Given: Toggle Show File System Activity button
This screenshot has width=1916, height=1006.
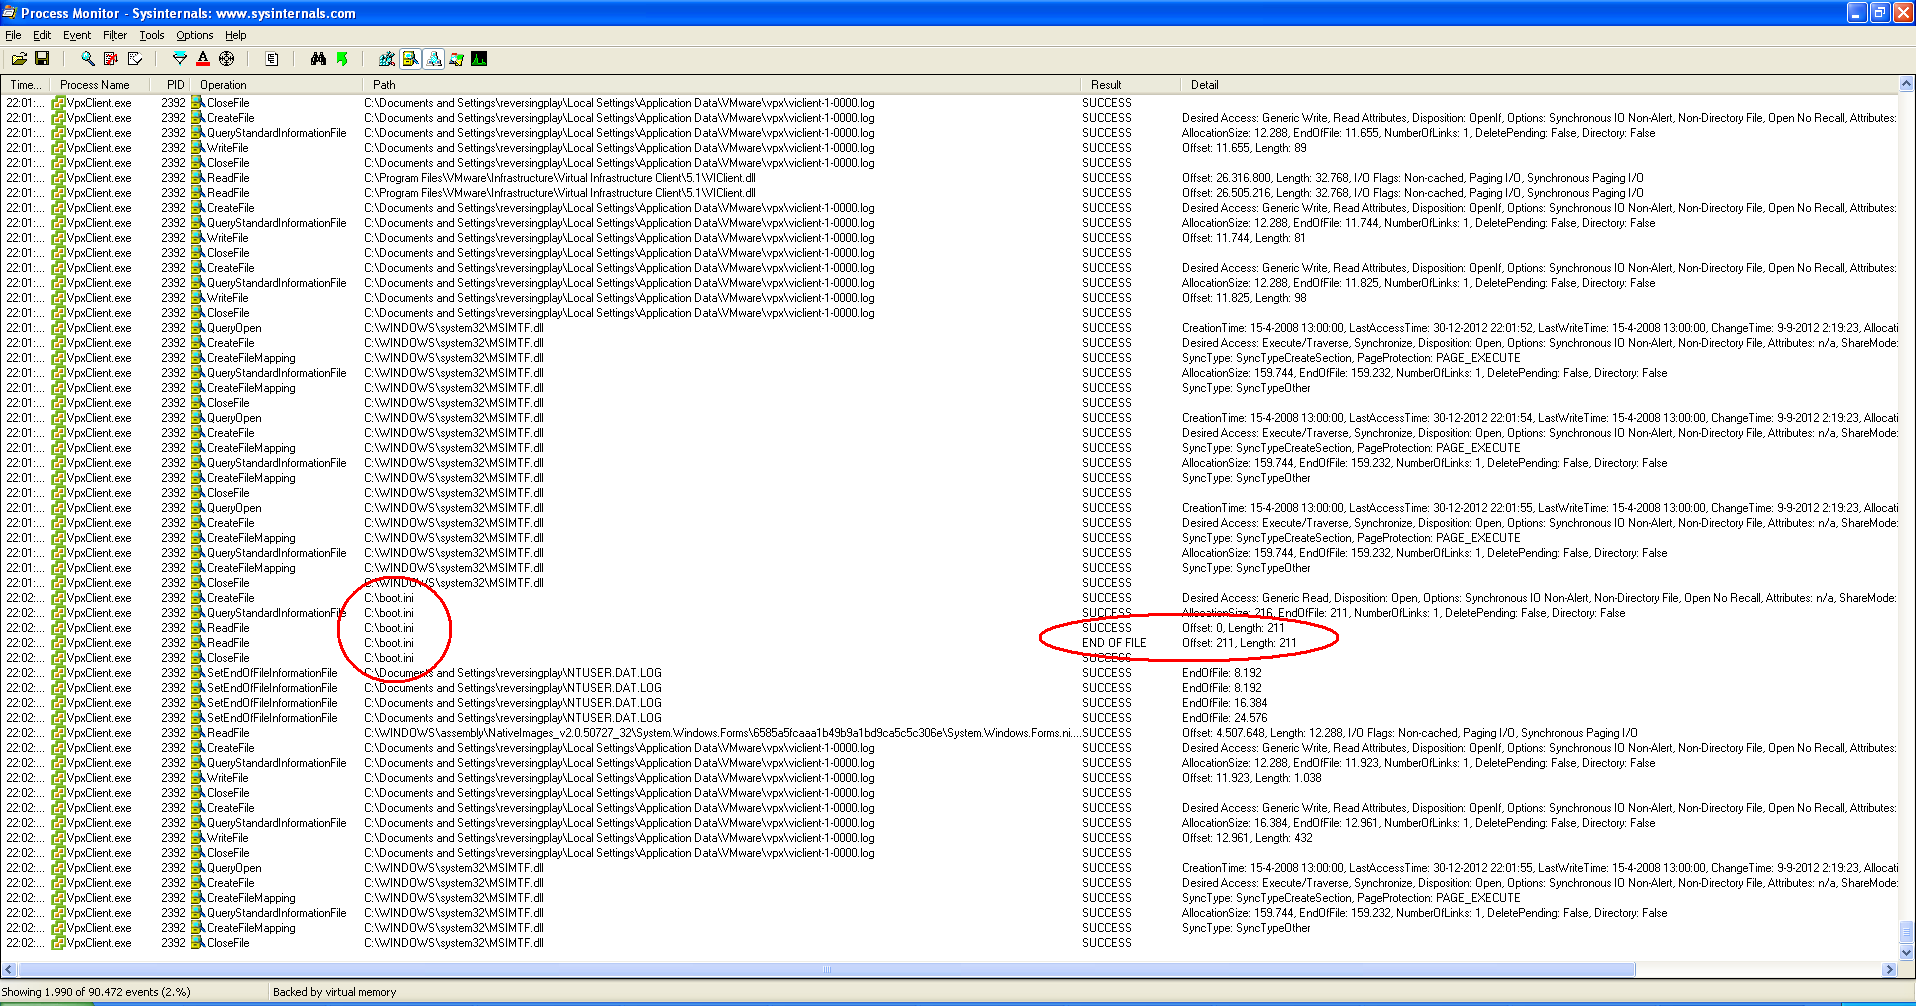Looking at the screenshot, I should (410, 59).
